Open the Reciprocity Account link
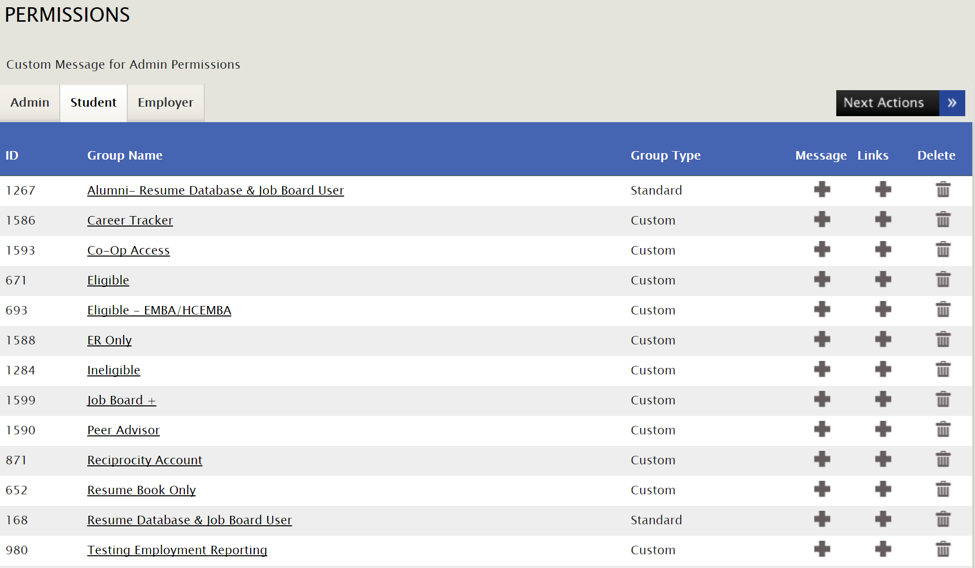This screenshot has width=975, height=568. 144,460
